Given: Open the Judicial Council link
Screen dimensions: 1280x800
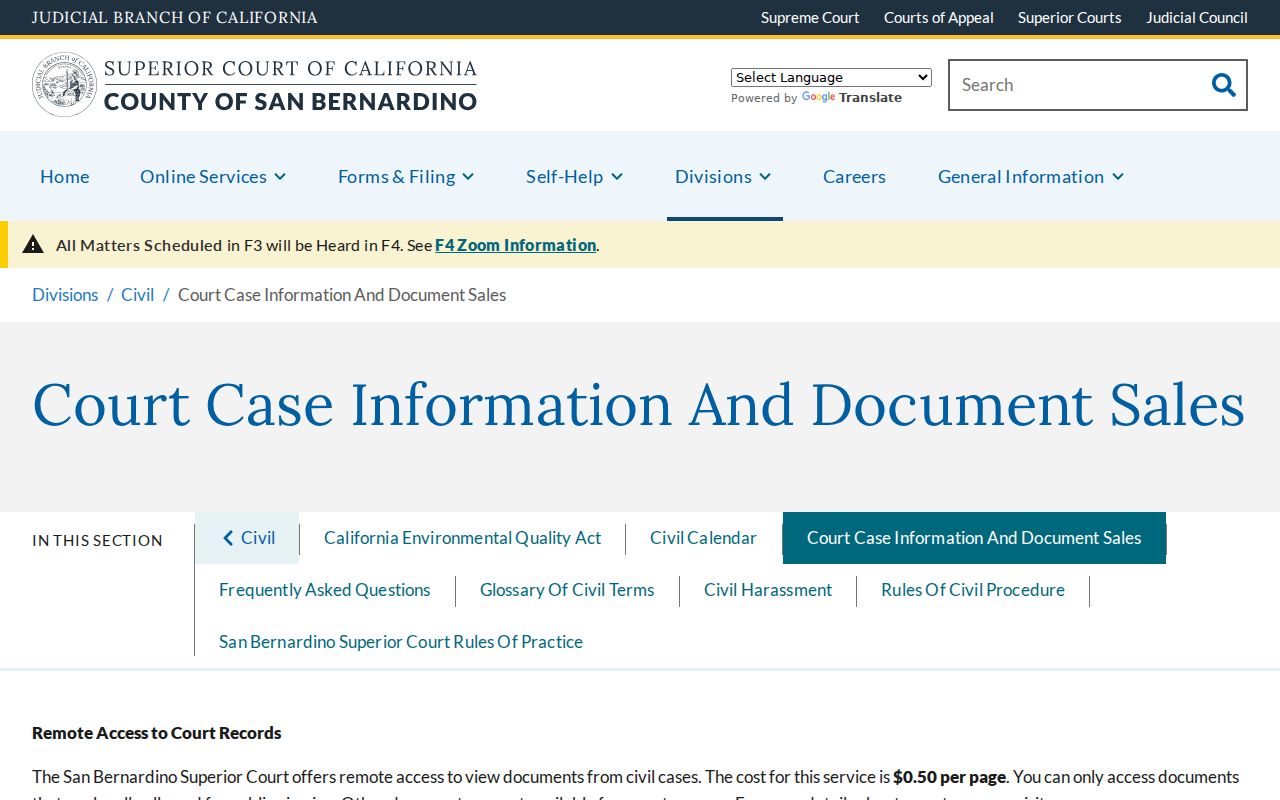Looking at the screenshot, I should click(x=1197, y=18).
